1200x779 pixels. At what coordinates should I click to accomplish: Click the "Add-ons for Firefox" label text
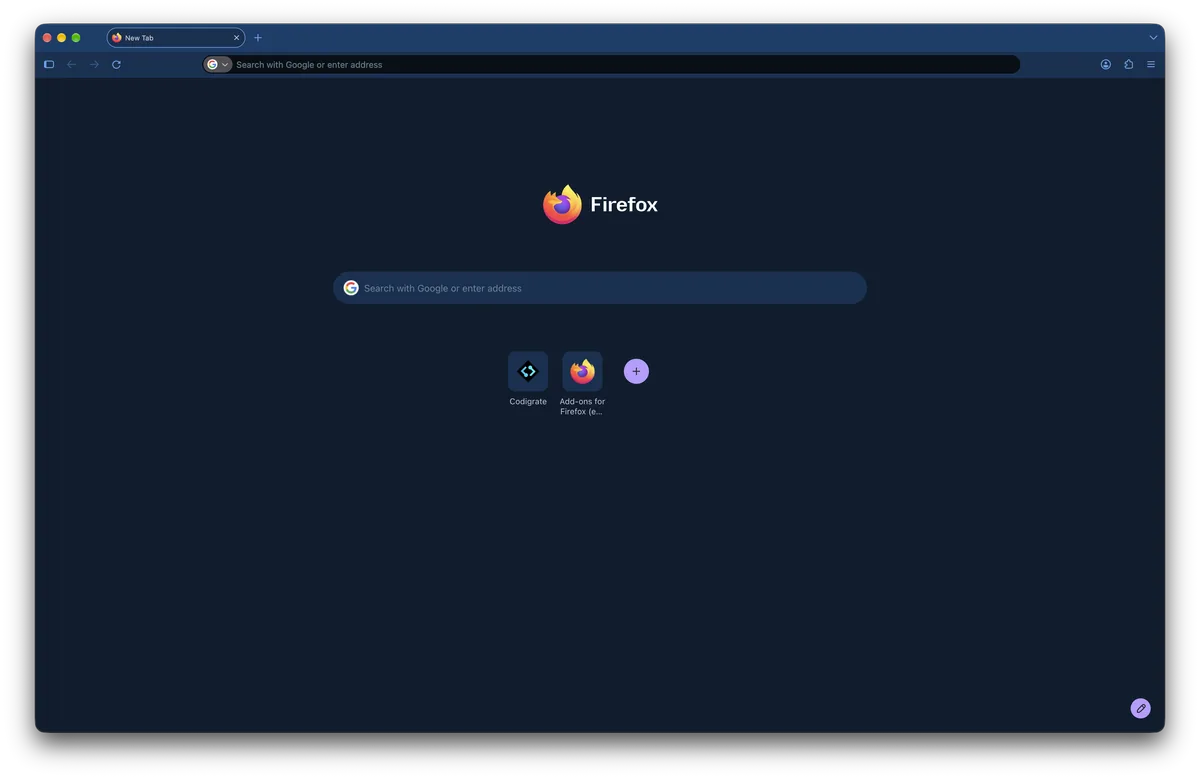click(x=582, y=407)
